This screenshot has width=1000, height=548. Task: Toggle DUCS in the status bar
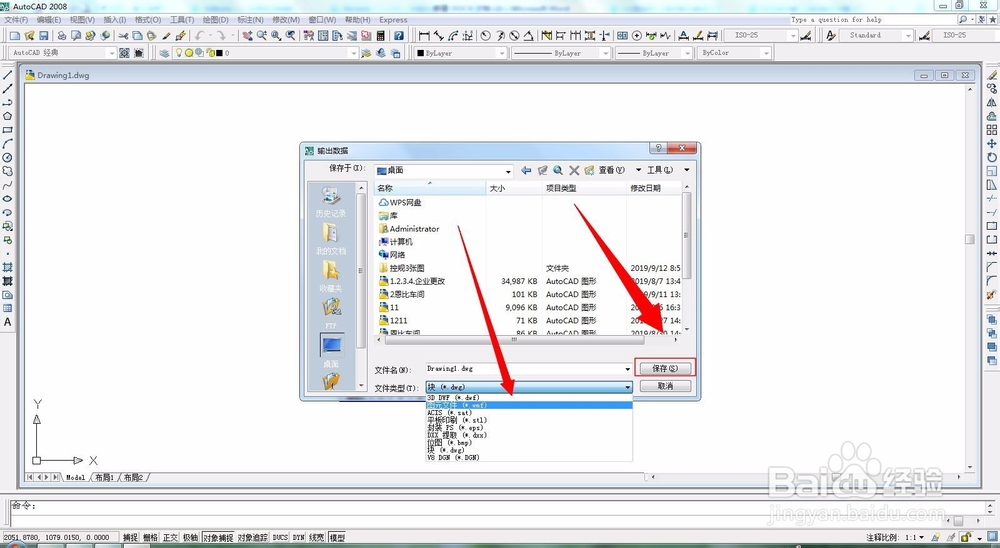[281, 538]
